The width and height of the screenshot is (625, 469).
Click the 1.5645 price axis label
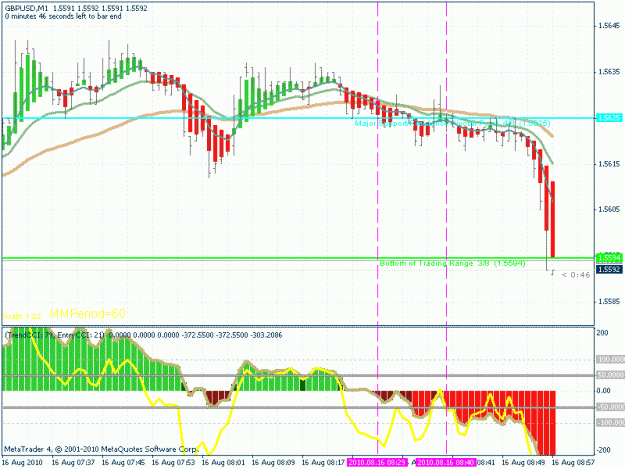coord(609,26)
